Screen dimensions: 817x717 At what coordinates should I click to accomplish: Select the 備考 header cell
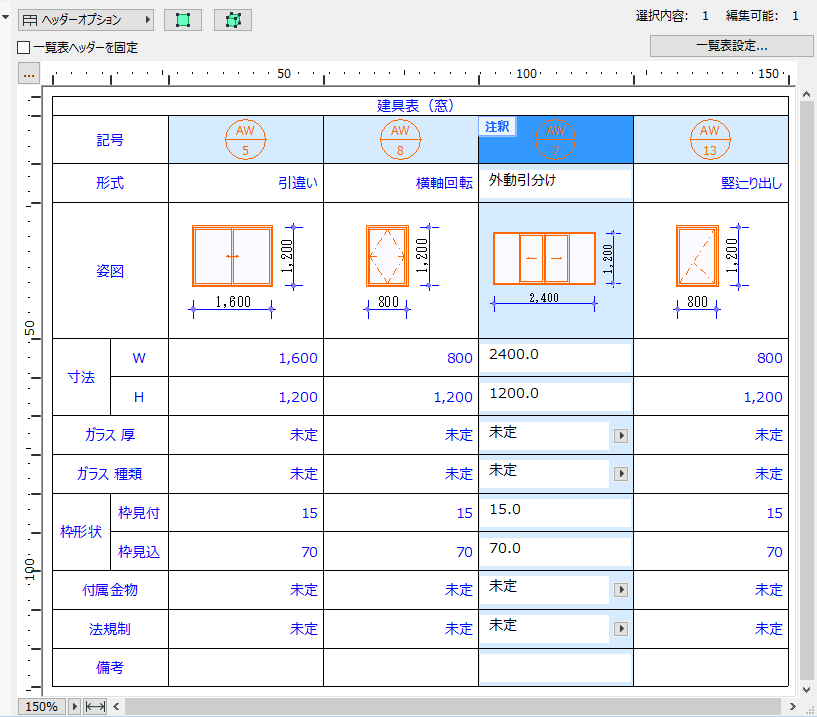coord(110,667)
